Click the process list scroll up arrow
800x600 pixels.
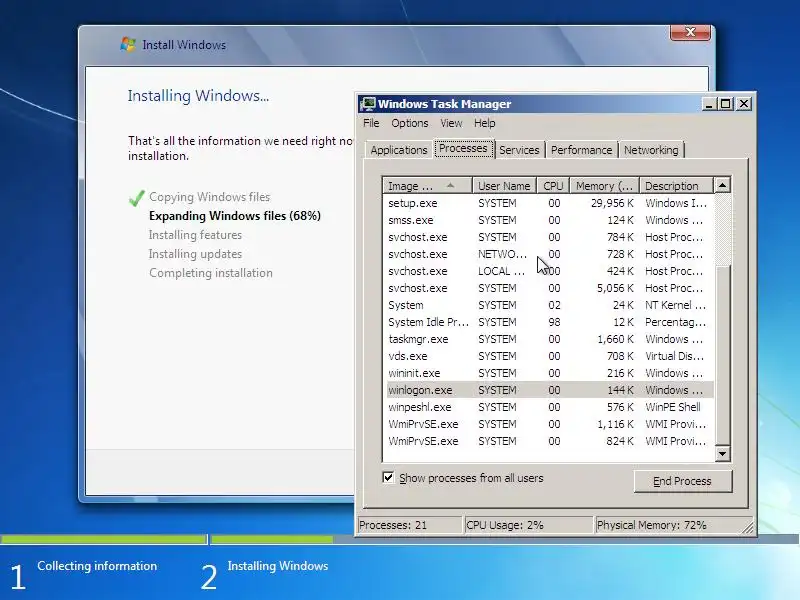tap(722, 185)
